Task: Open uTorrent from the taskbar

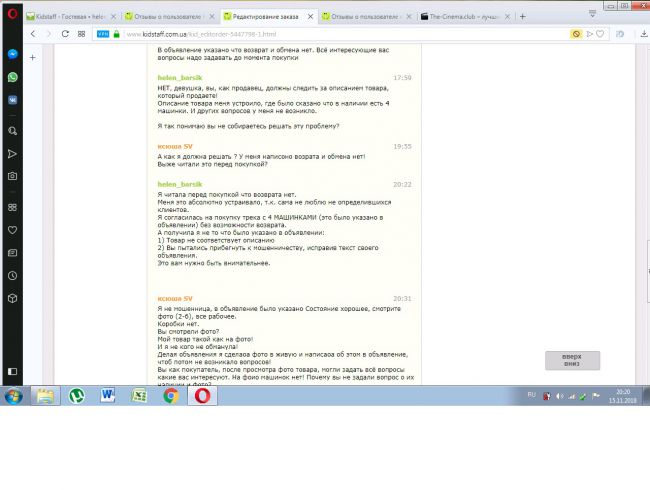Action: point(76,396)
